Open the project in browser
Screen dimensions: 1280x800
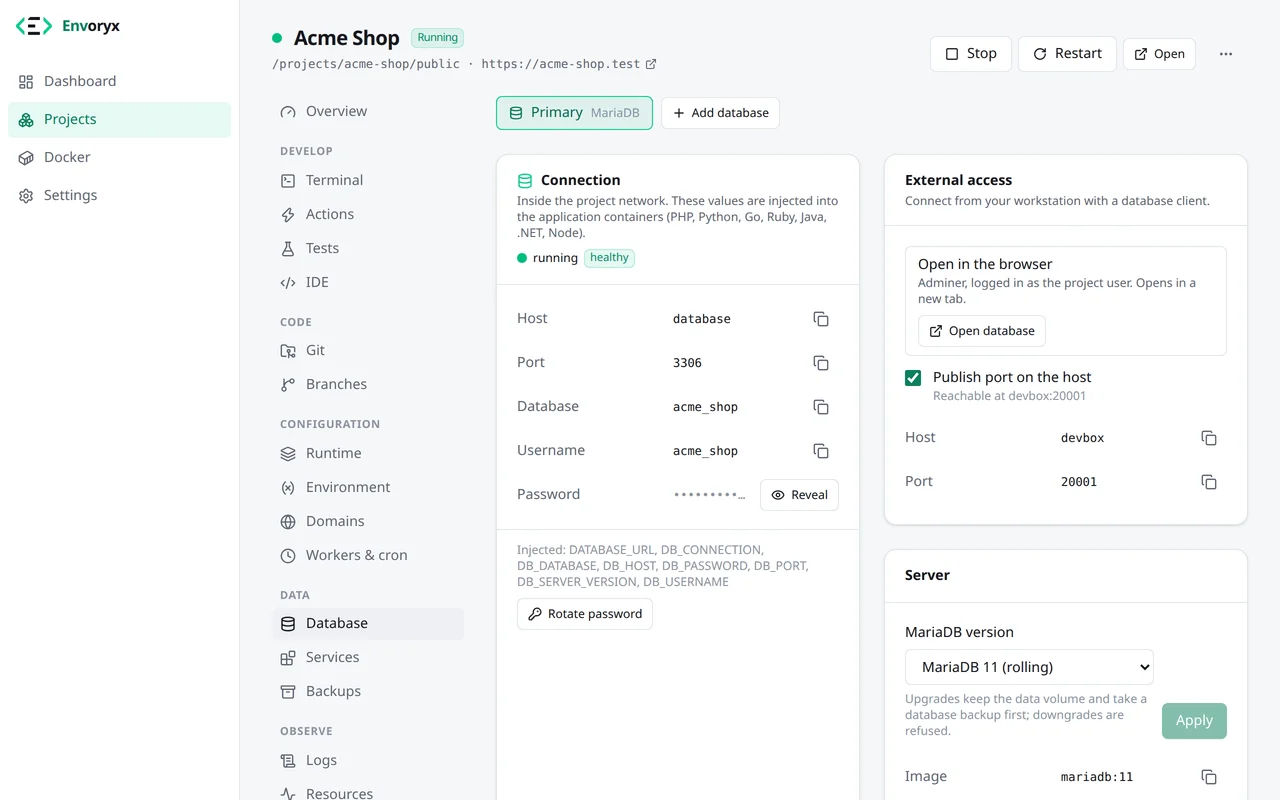(x=1159, y=54)
